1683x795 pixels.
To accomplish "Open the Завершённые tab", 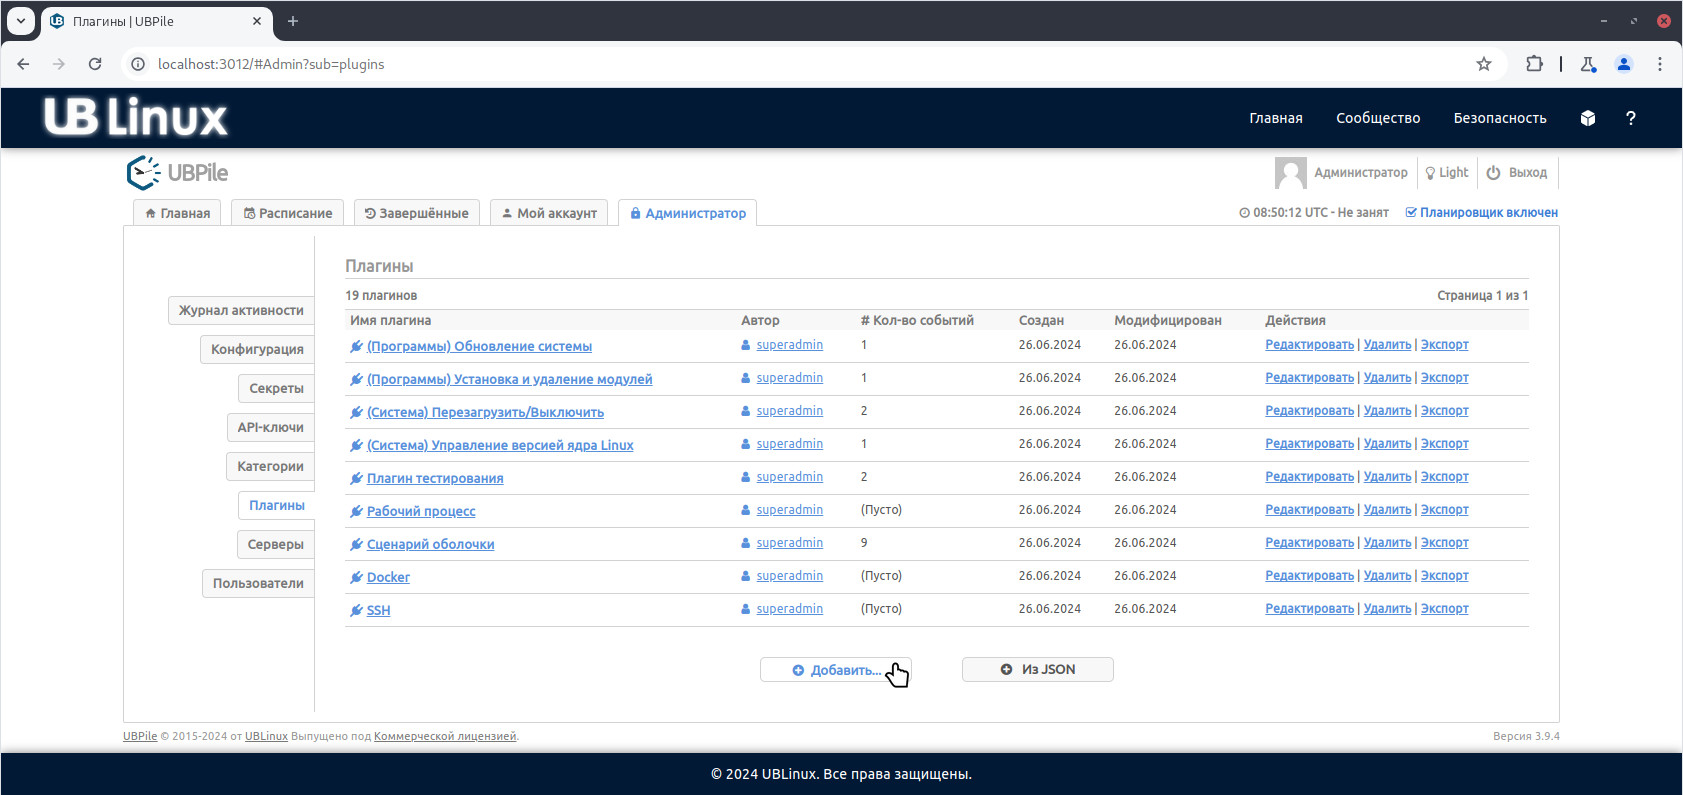I will point(416,213).
